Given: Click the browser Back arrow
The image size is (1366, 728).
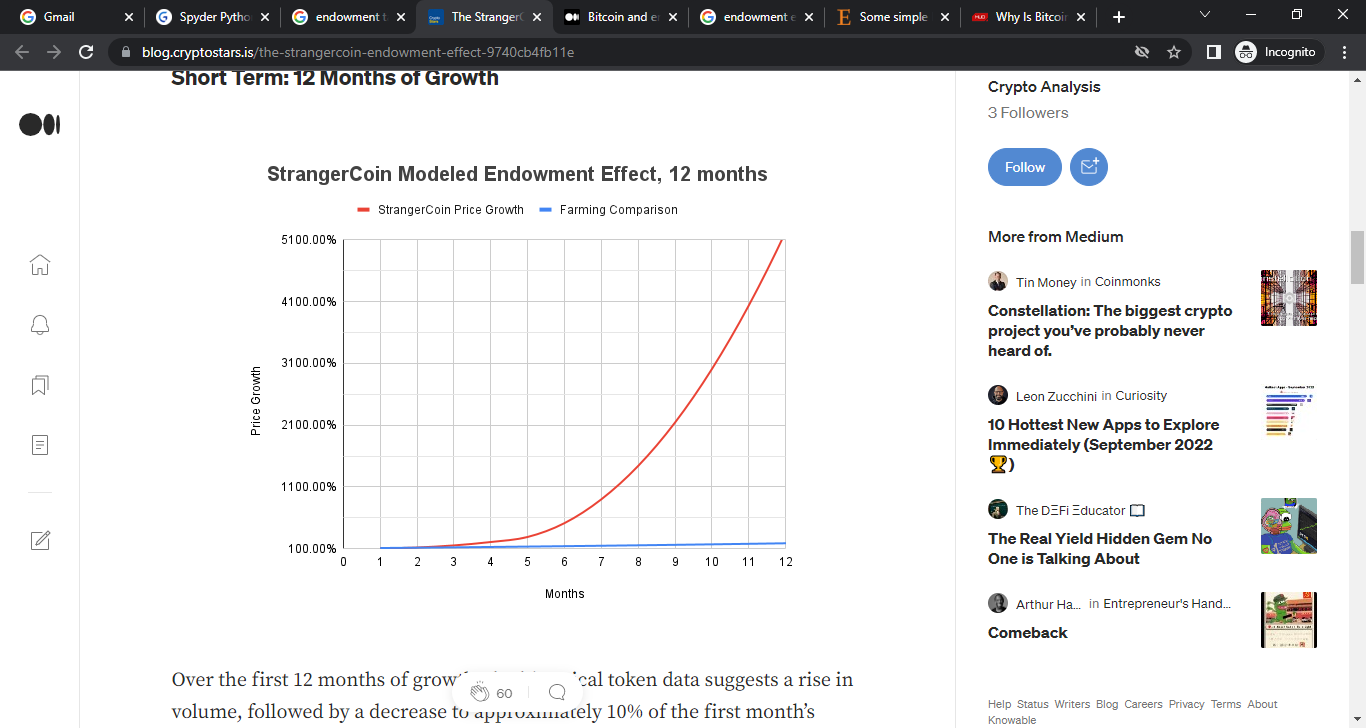Looking at the screenshot, I should [x=22, y=52].
